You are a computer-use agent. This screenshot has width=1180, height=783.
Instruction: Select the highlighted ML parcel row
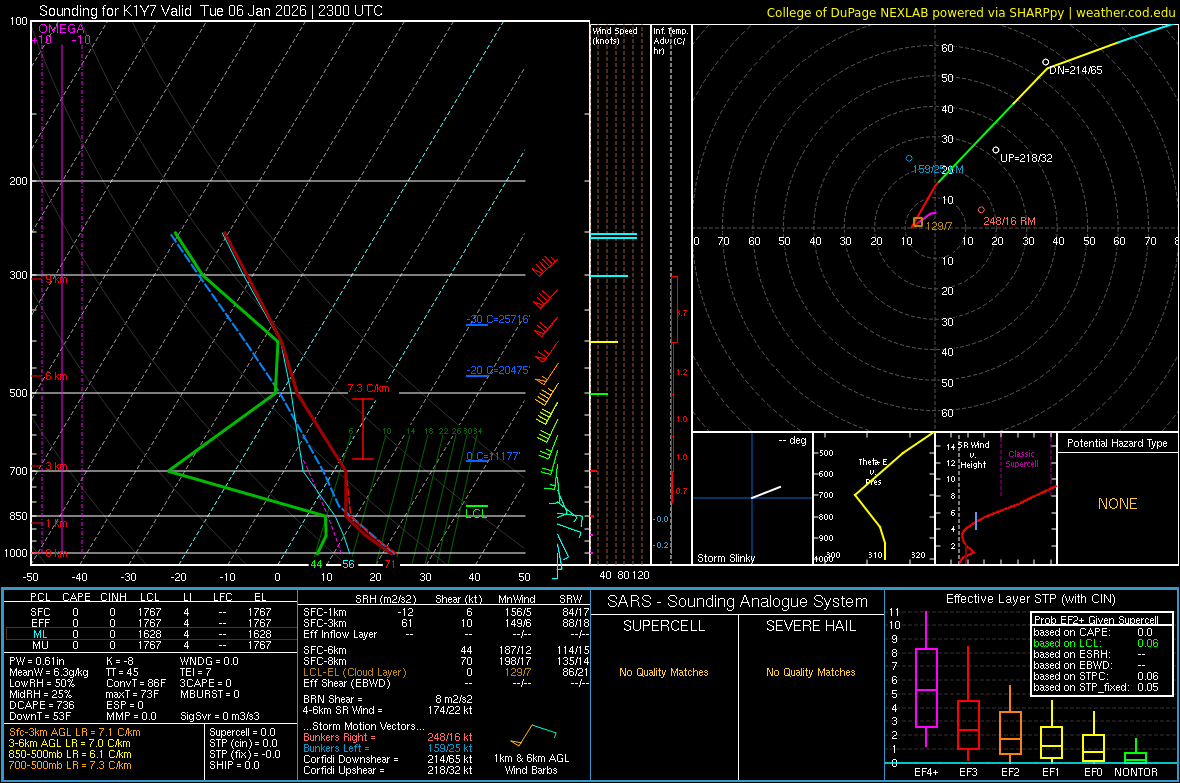point(151,634)
